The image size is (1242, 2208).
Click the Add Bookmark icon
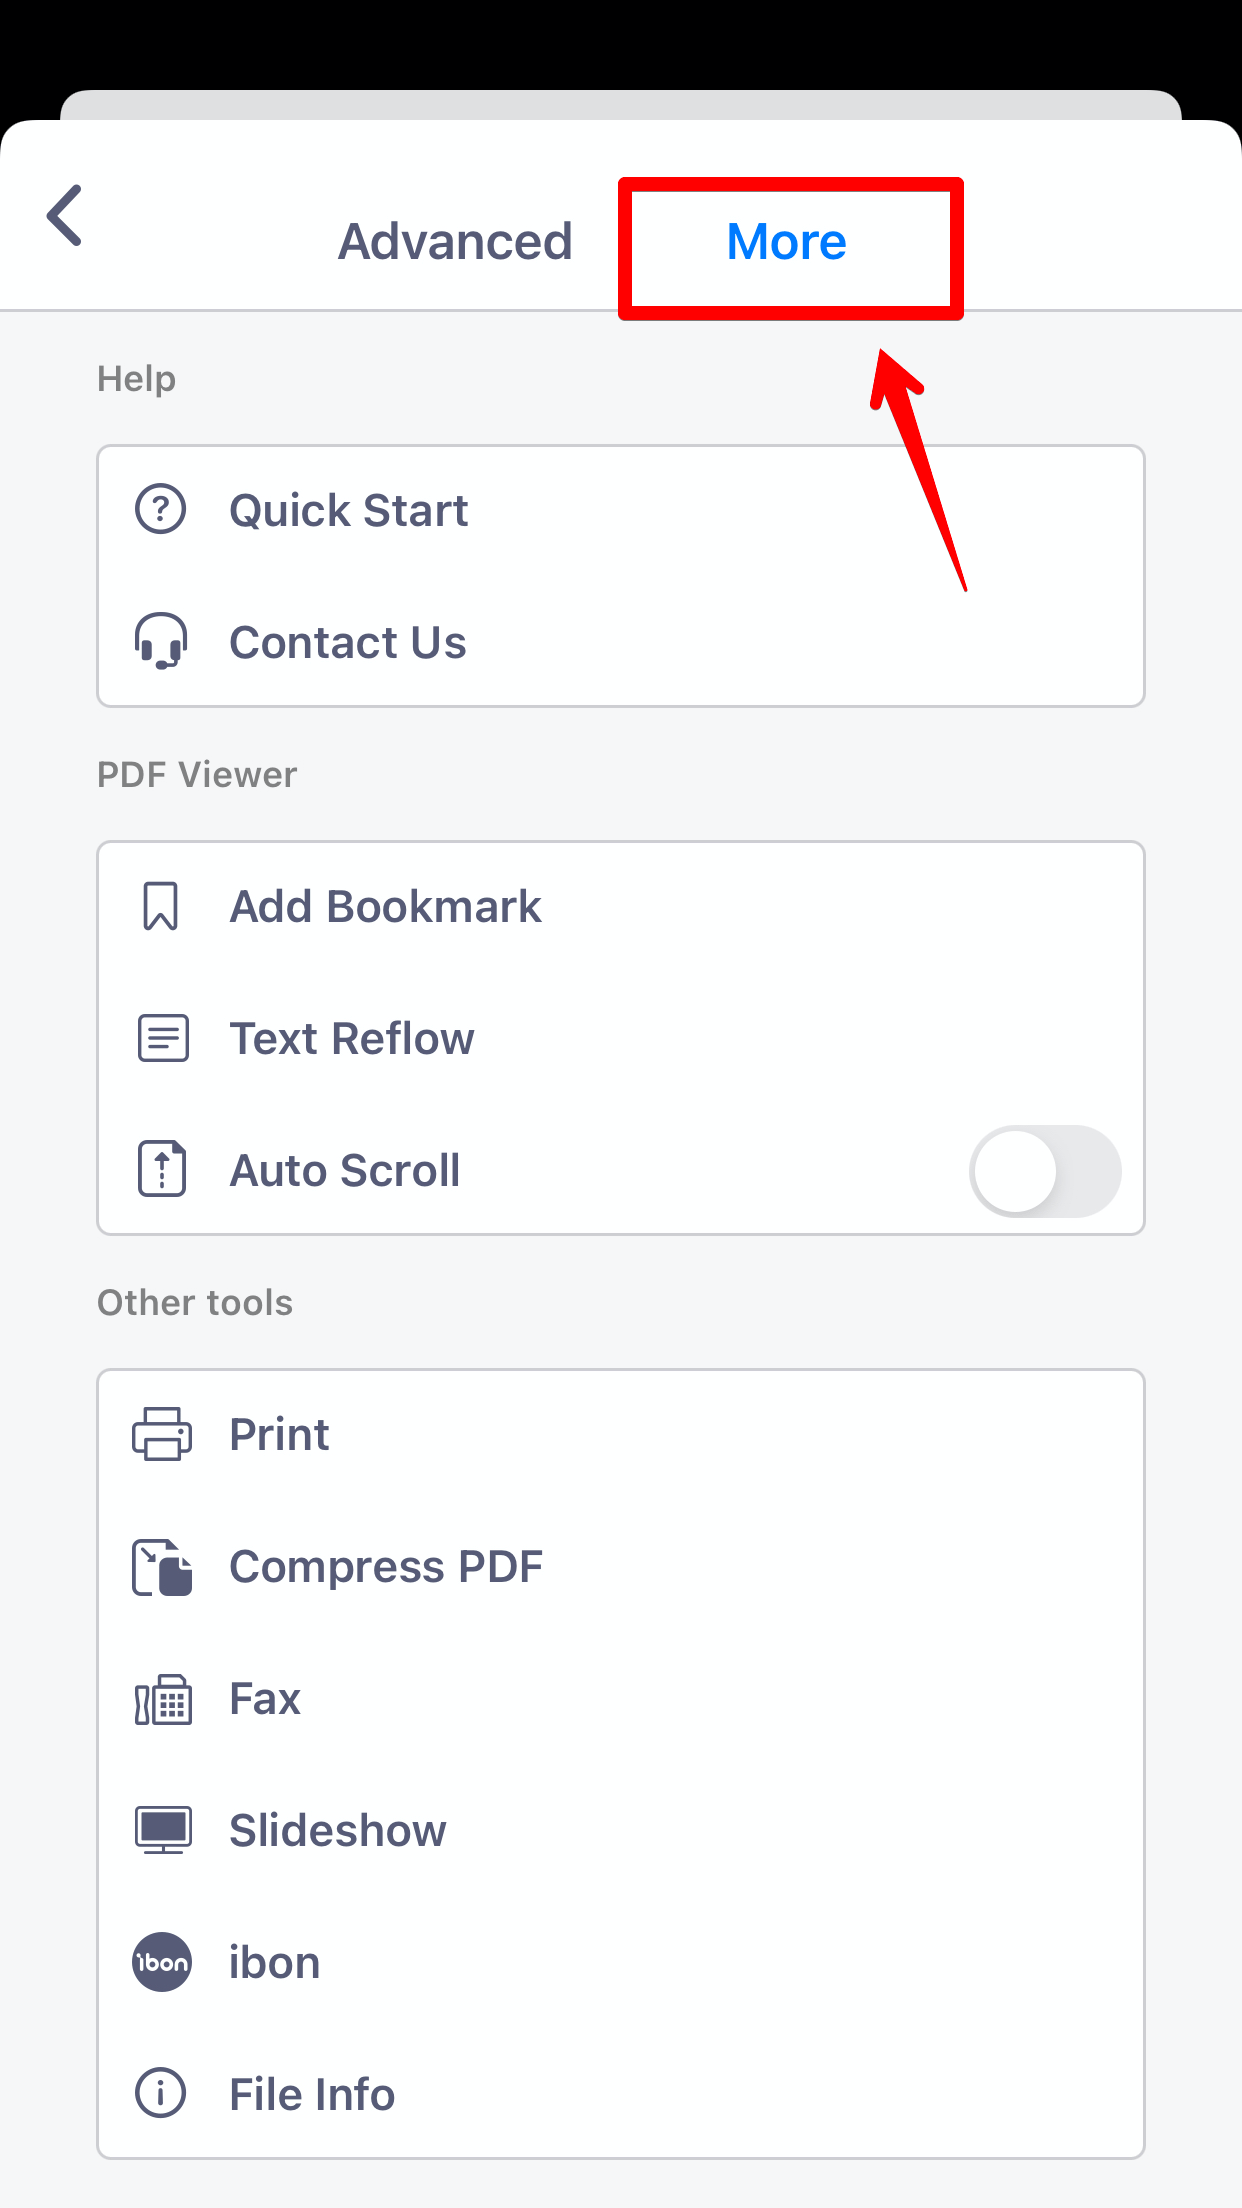pos(161,906)
